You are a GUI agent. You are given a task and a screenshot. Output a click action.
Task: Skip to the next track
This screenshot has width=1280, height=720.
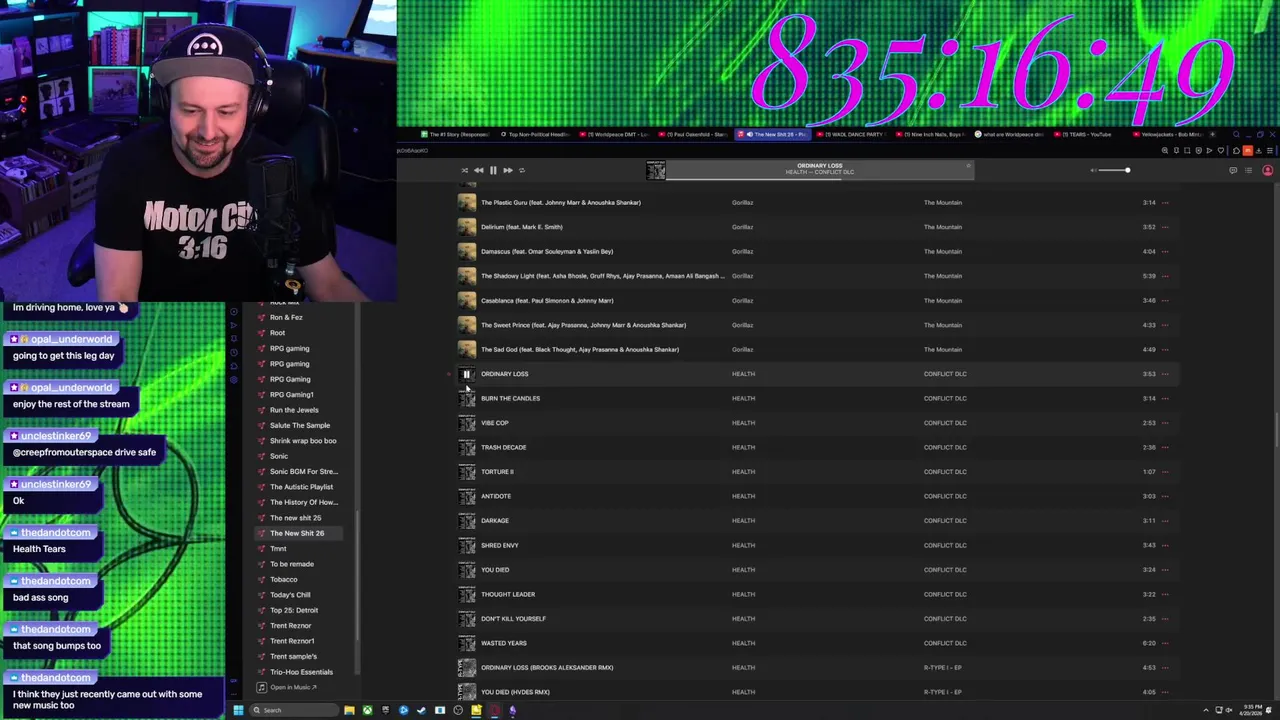pos(507,170)
